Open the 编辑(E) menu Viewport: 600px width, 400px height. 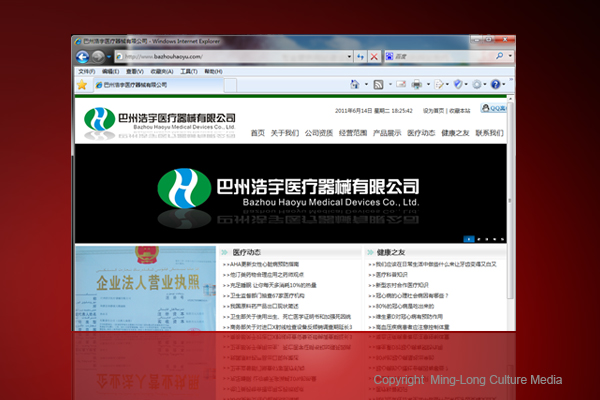click(110, 72)
